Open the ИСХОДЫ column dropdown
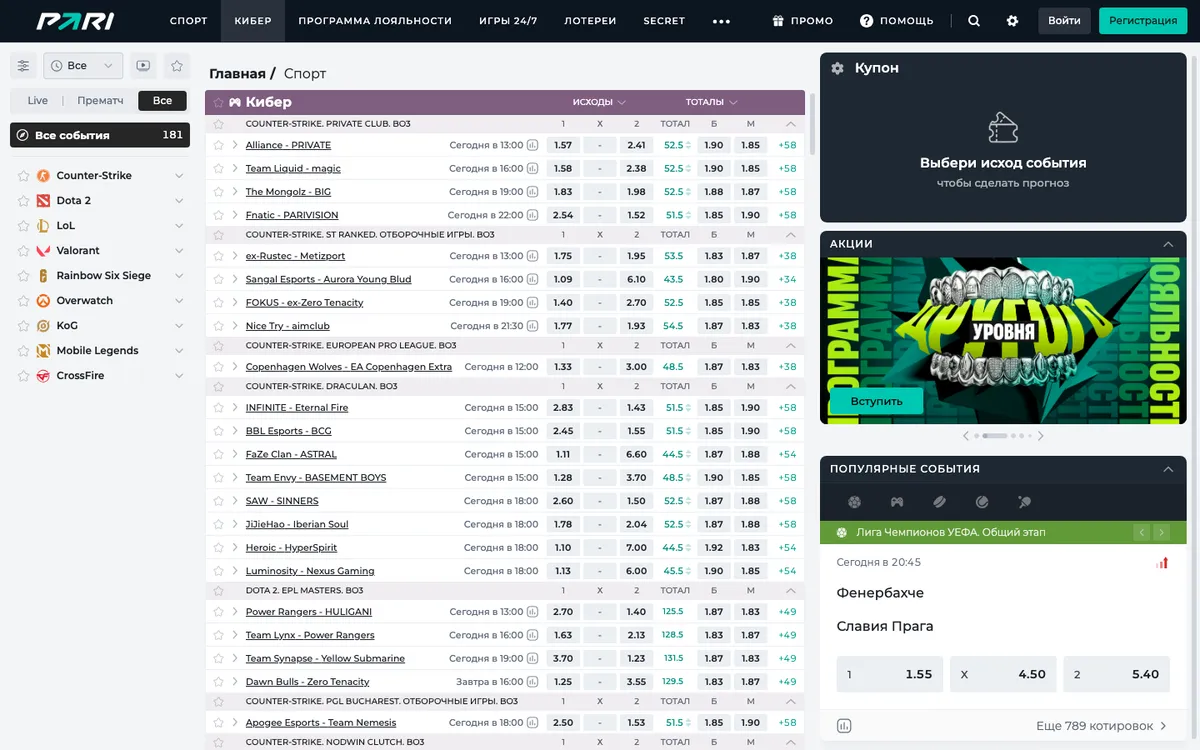The height and width of the screenshot is (750, 1200). [x=599, y=102]
